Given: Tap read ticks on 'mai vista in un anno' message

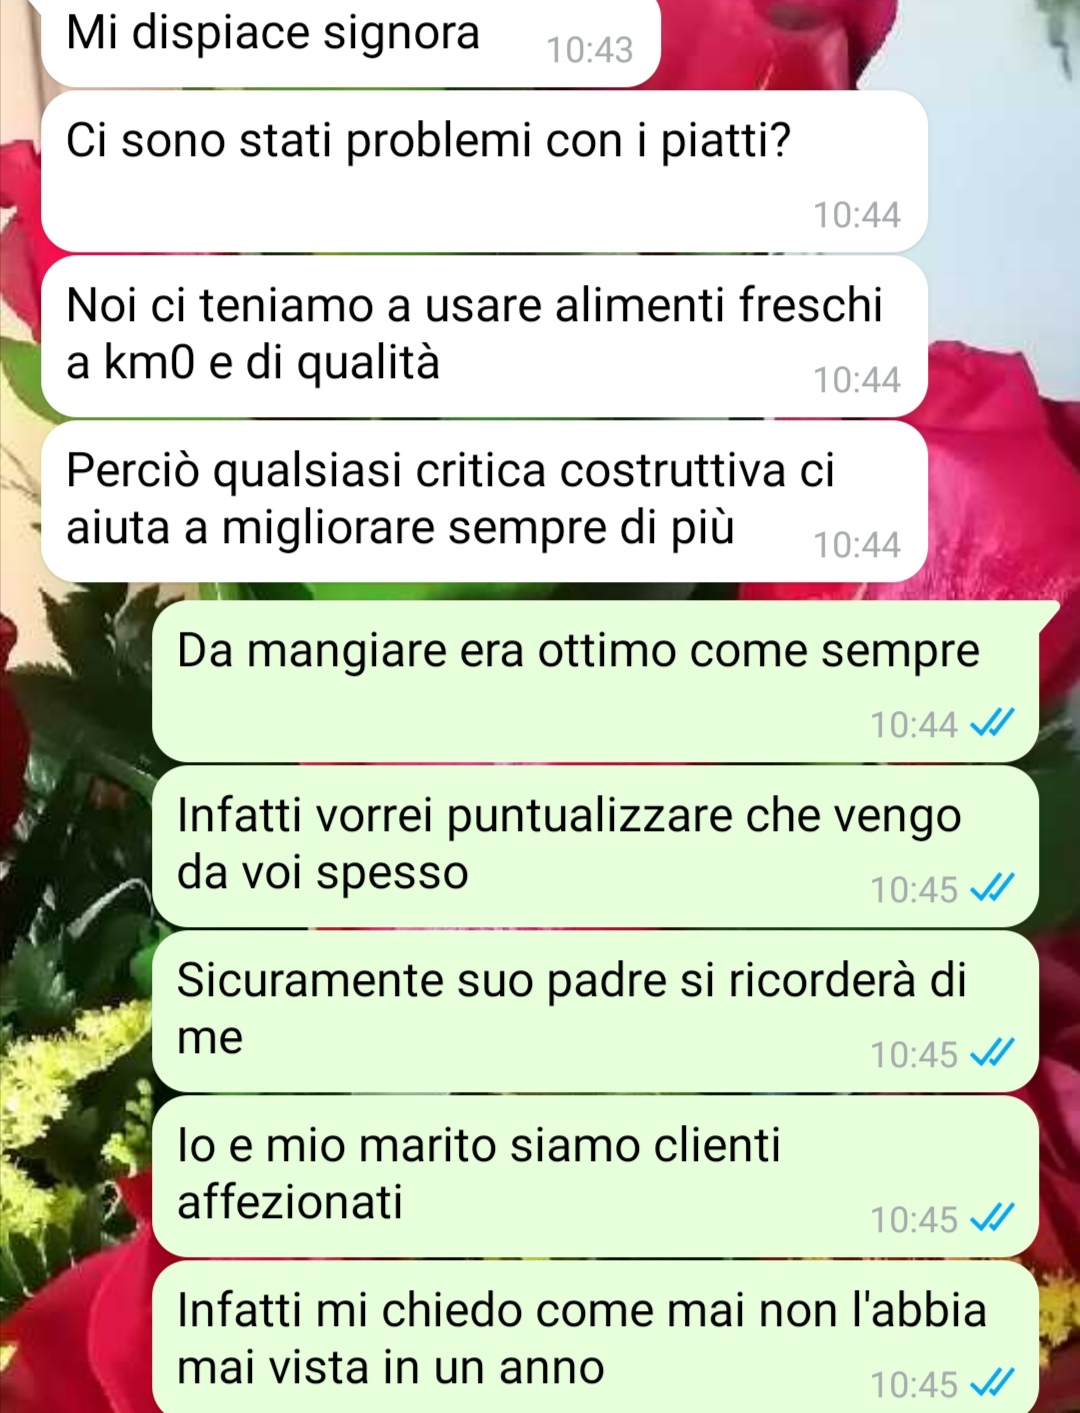Looking at the screenshot, I should (x=992, y=1382).
